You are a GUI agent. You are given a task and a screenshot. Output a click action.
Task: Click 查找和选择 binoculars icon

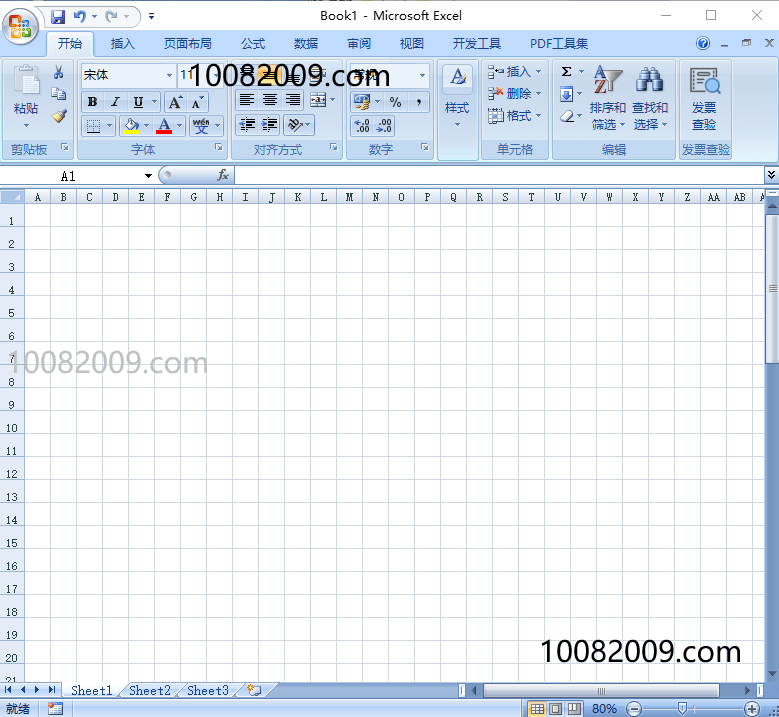(649, 98)
